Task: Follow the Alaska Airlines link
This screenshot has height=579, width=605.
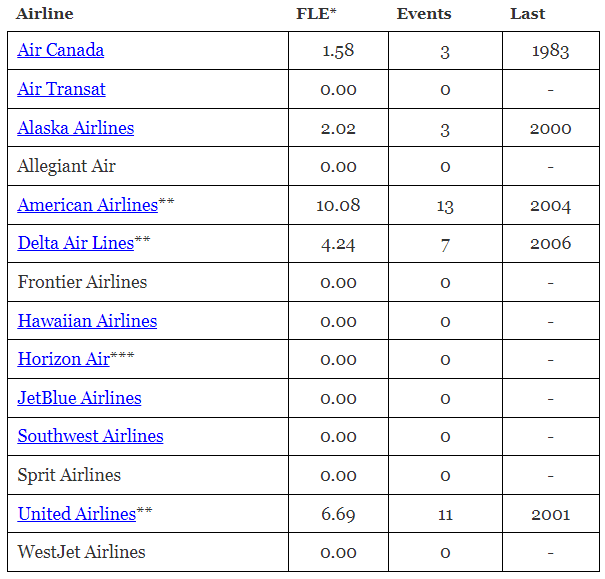Action: pos(76,128)
